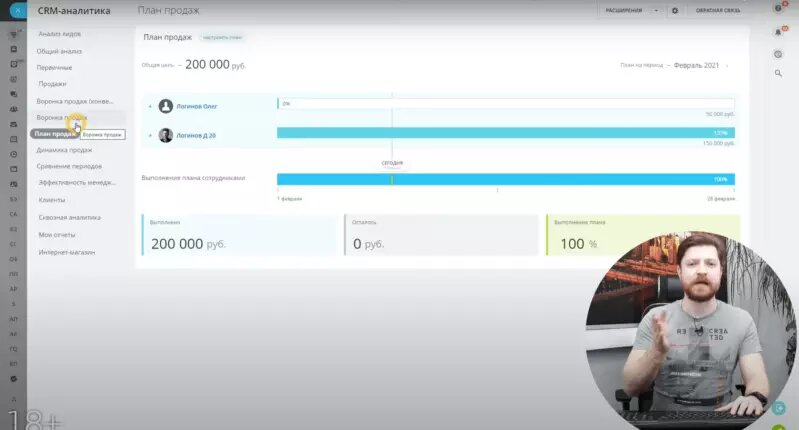Select Первичные menu item
This screenshot has width=799, height=430.
pyautogui.click(x=54, y=67)
